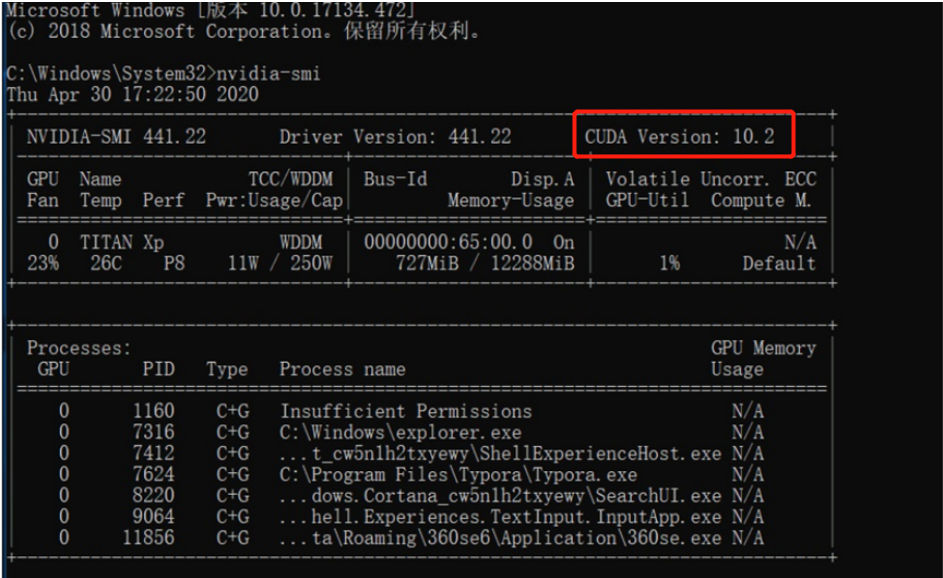The height and width of the screenshot is (578, 943).
Task: Click the fan speed value 23%
Action: pos(43,263)
